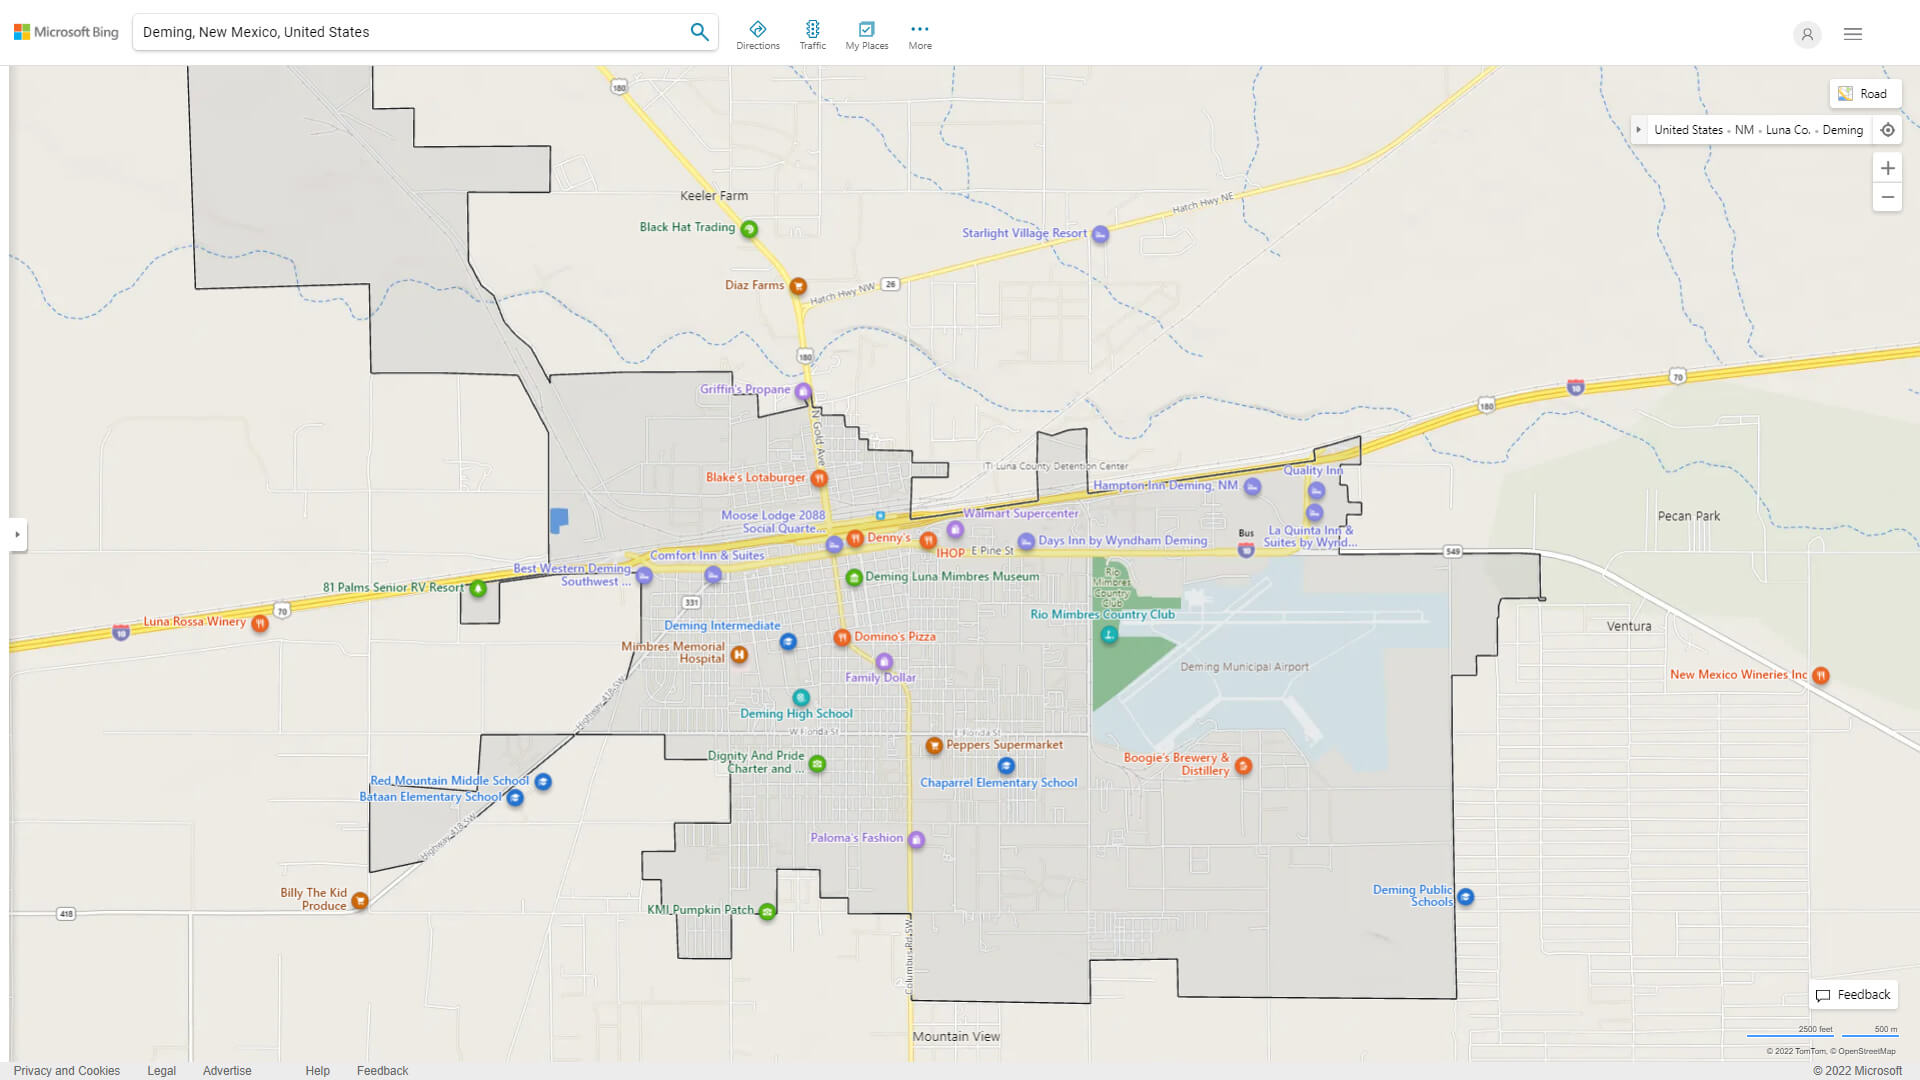Click the search magnifier icon
The width and height of the screenshot is (1920, 1080).
click(699, 31)
